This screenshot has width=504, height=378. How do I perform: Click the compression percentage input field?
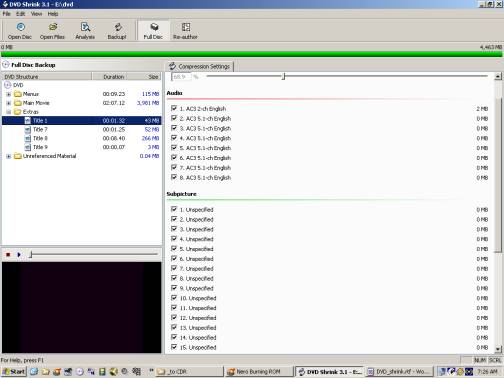click(x=181, y=77)
